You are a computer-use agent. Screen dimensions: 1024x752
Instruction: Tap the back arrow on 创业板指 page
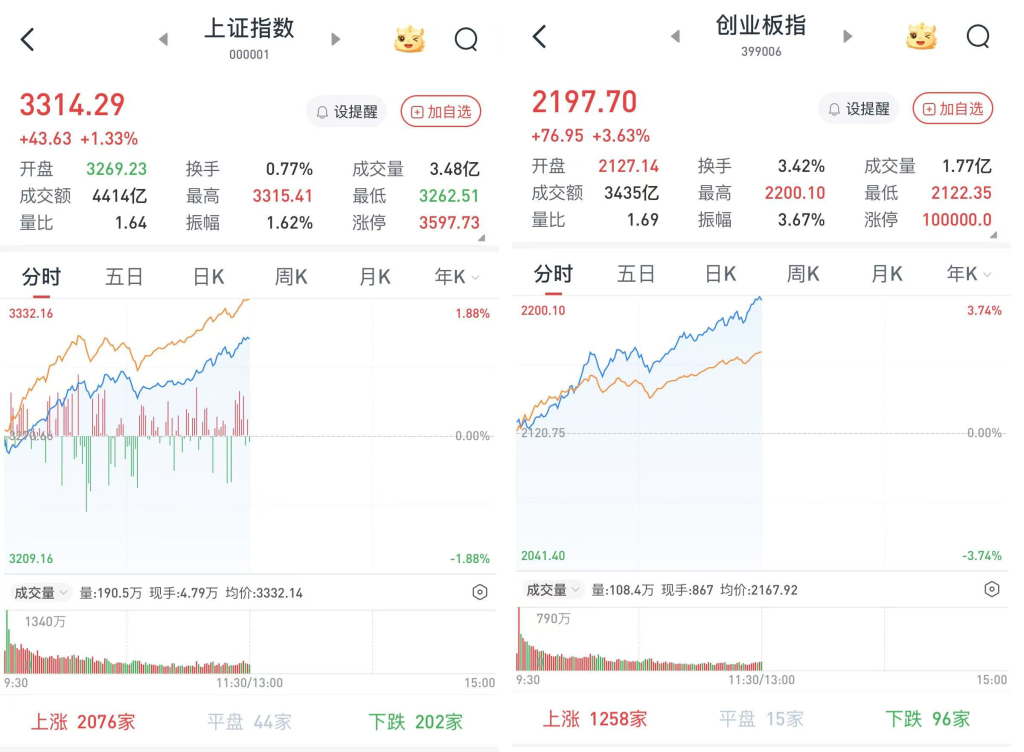point(540,37)
